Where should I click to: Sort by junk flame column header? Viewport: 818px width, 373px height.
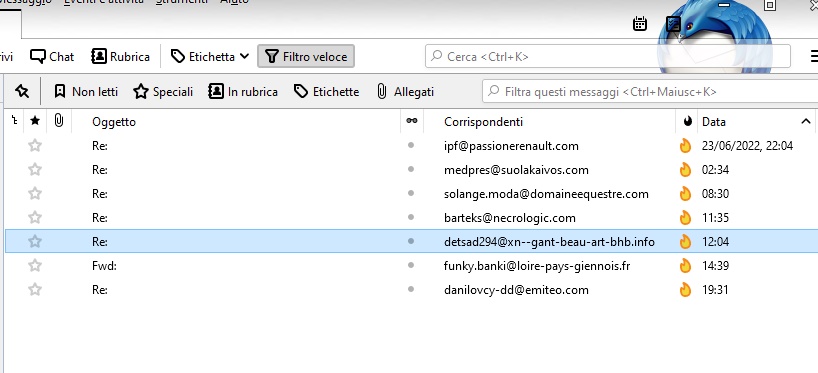[x=687, y=121]
